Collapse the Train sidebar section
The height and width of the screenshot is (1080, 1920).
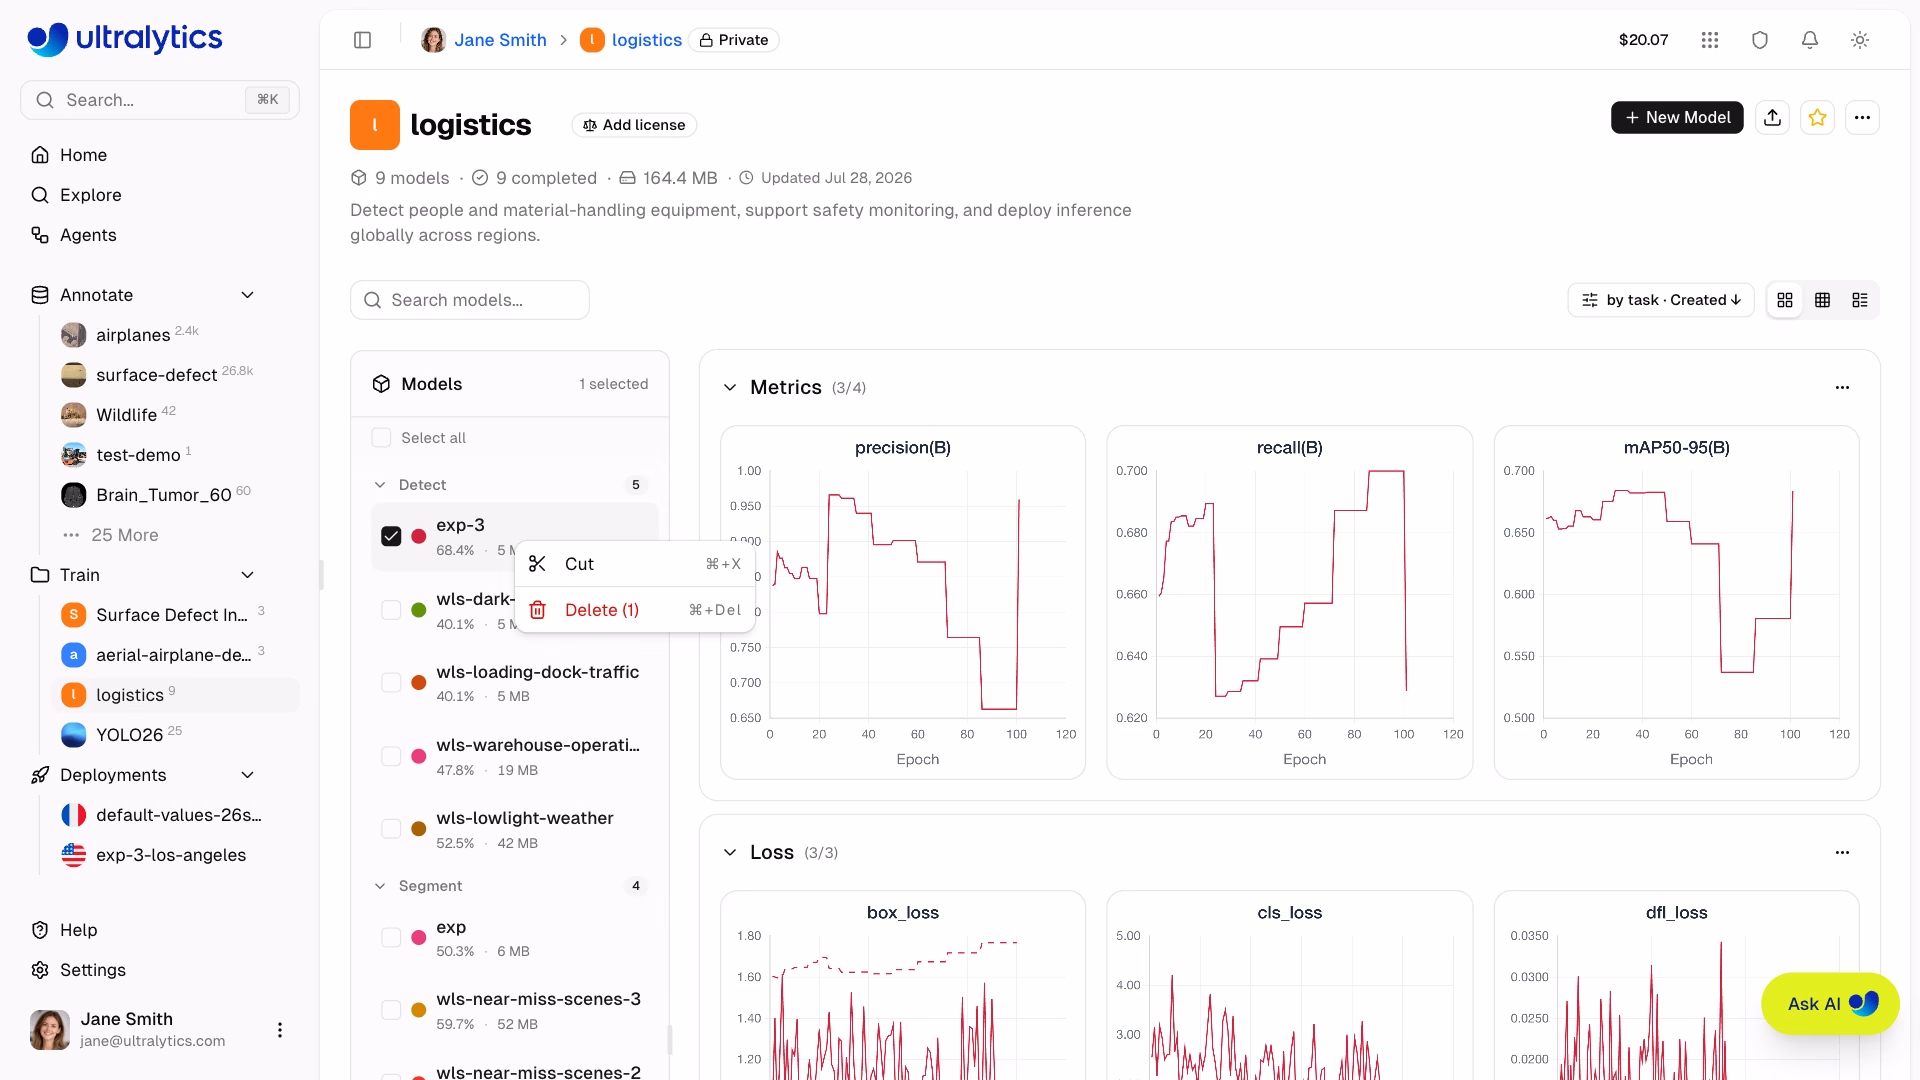click(248, 575)
